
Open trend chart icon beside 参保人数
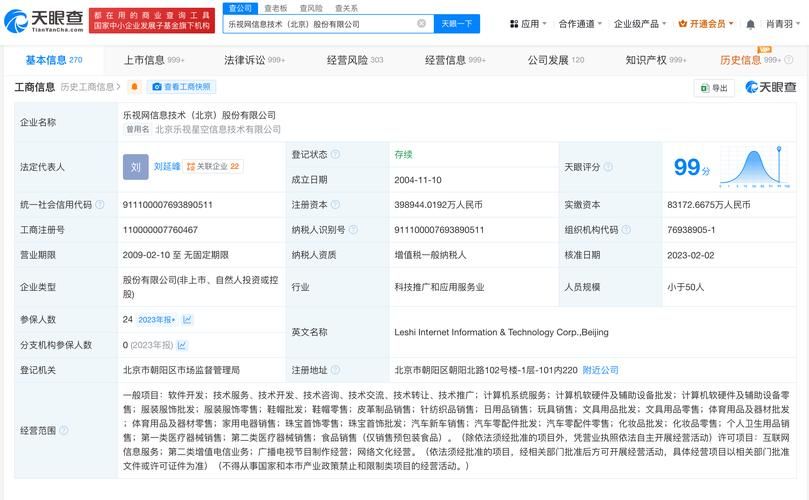pos(187,320)
